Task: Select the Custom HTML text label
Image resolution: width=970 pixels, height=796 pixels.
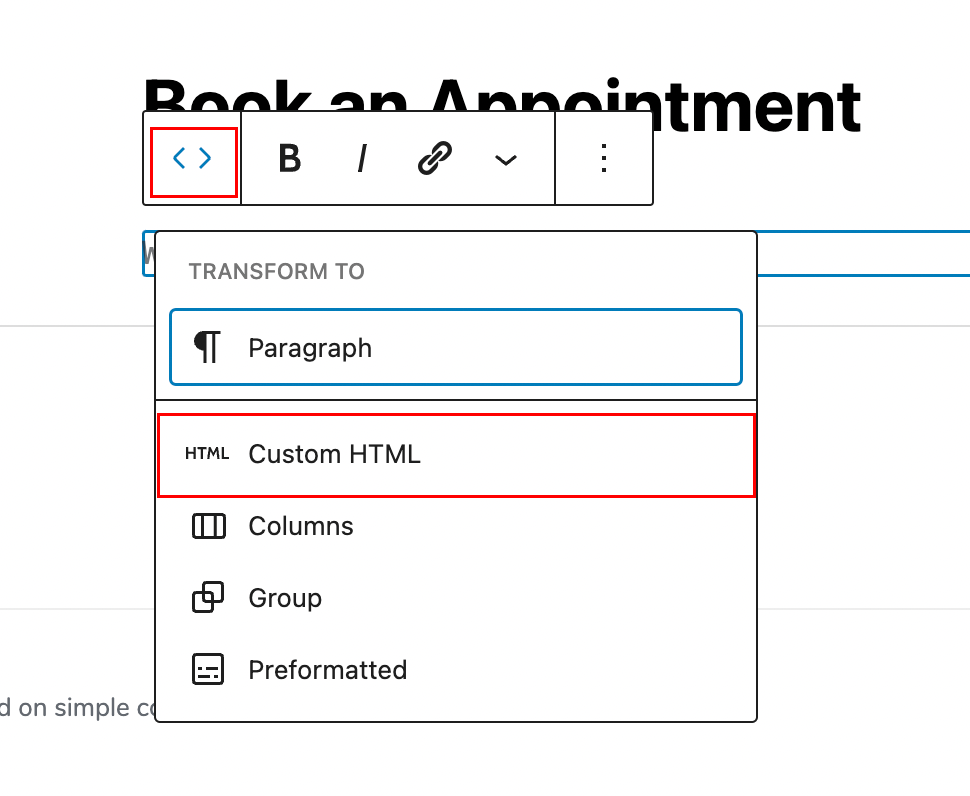Action: coord(334,454)
